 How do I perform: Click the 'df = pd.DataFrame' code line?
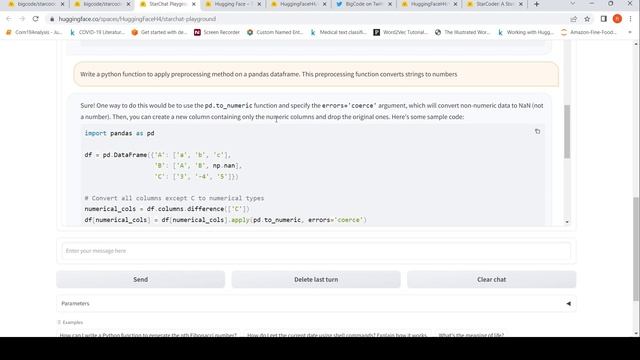158,155
